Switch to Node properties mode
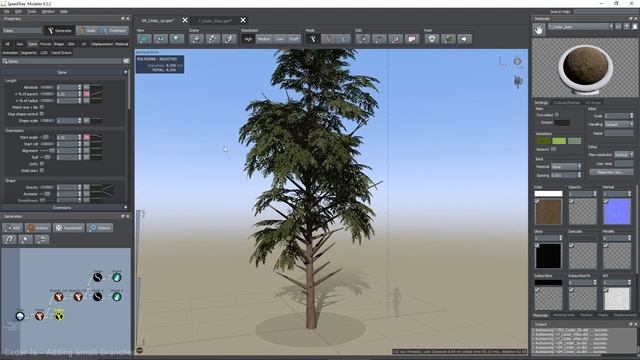Image resolution: width=640 pixels, height=360 pixels. click(x=87, y=31)
